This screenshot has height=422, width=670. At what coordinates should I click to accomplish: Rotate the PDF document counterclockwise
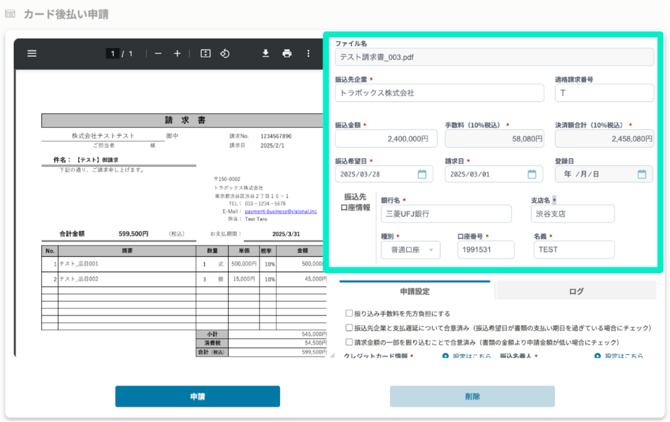[x=225, y=54]
